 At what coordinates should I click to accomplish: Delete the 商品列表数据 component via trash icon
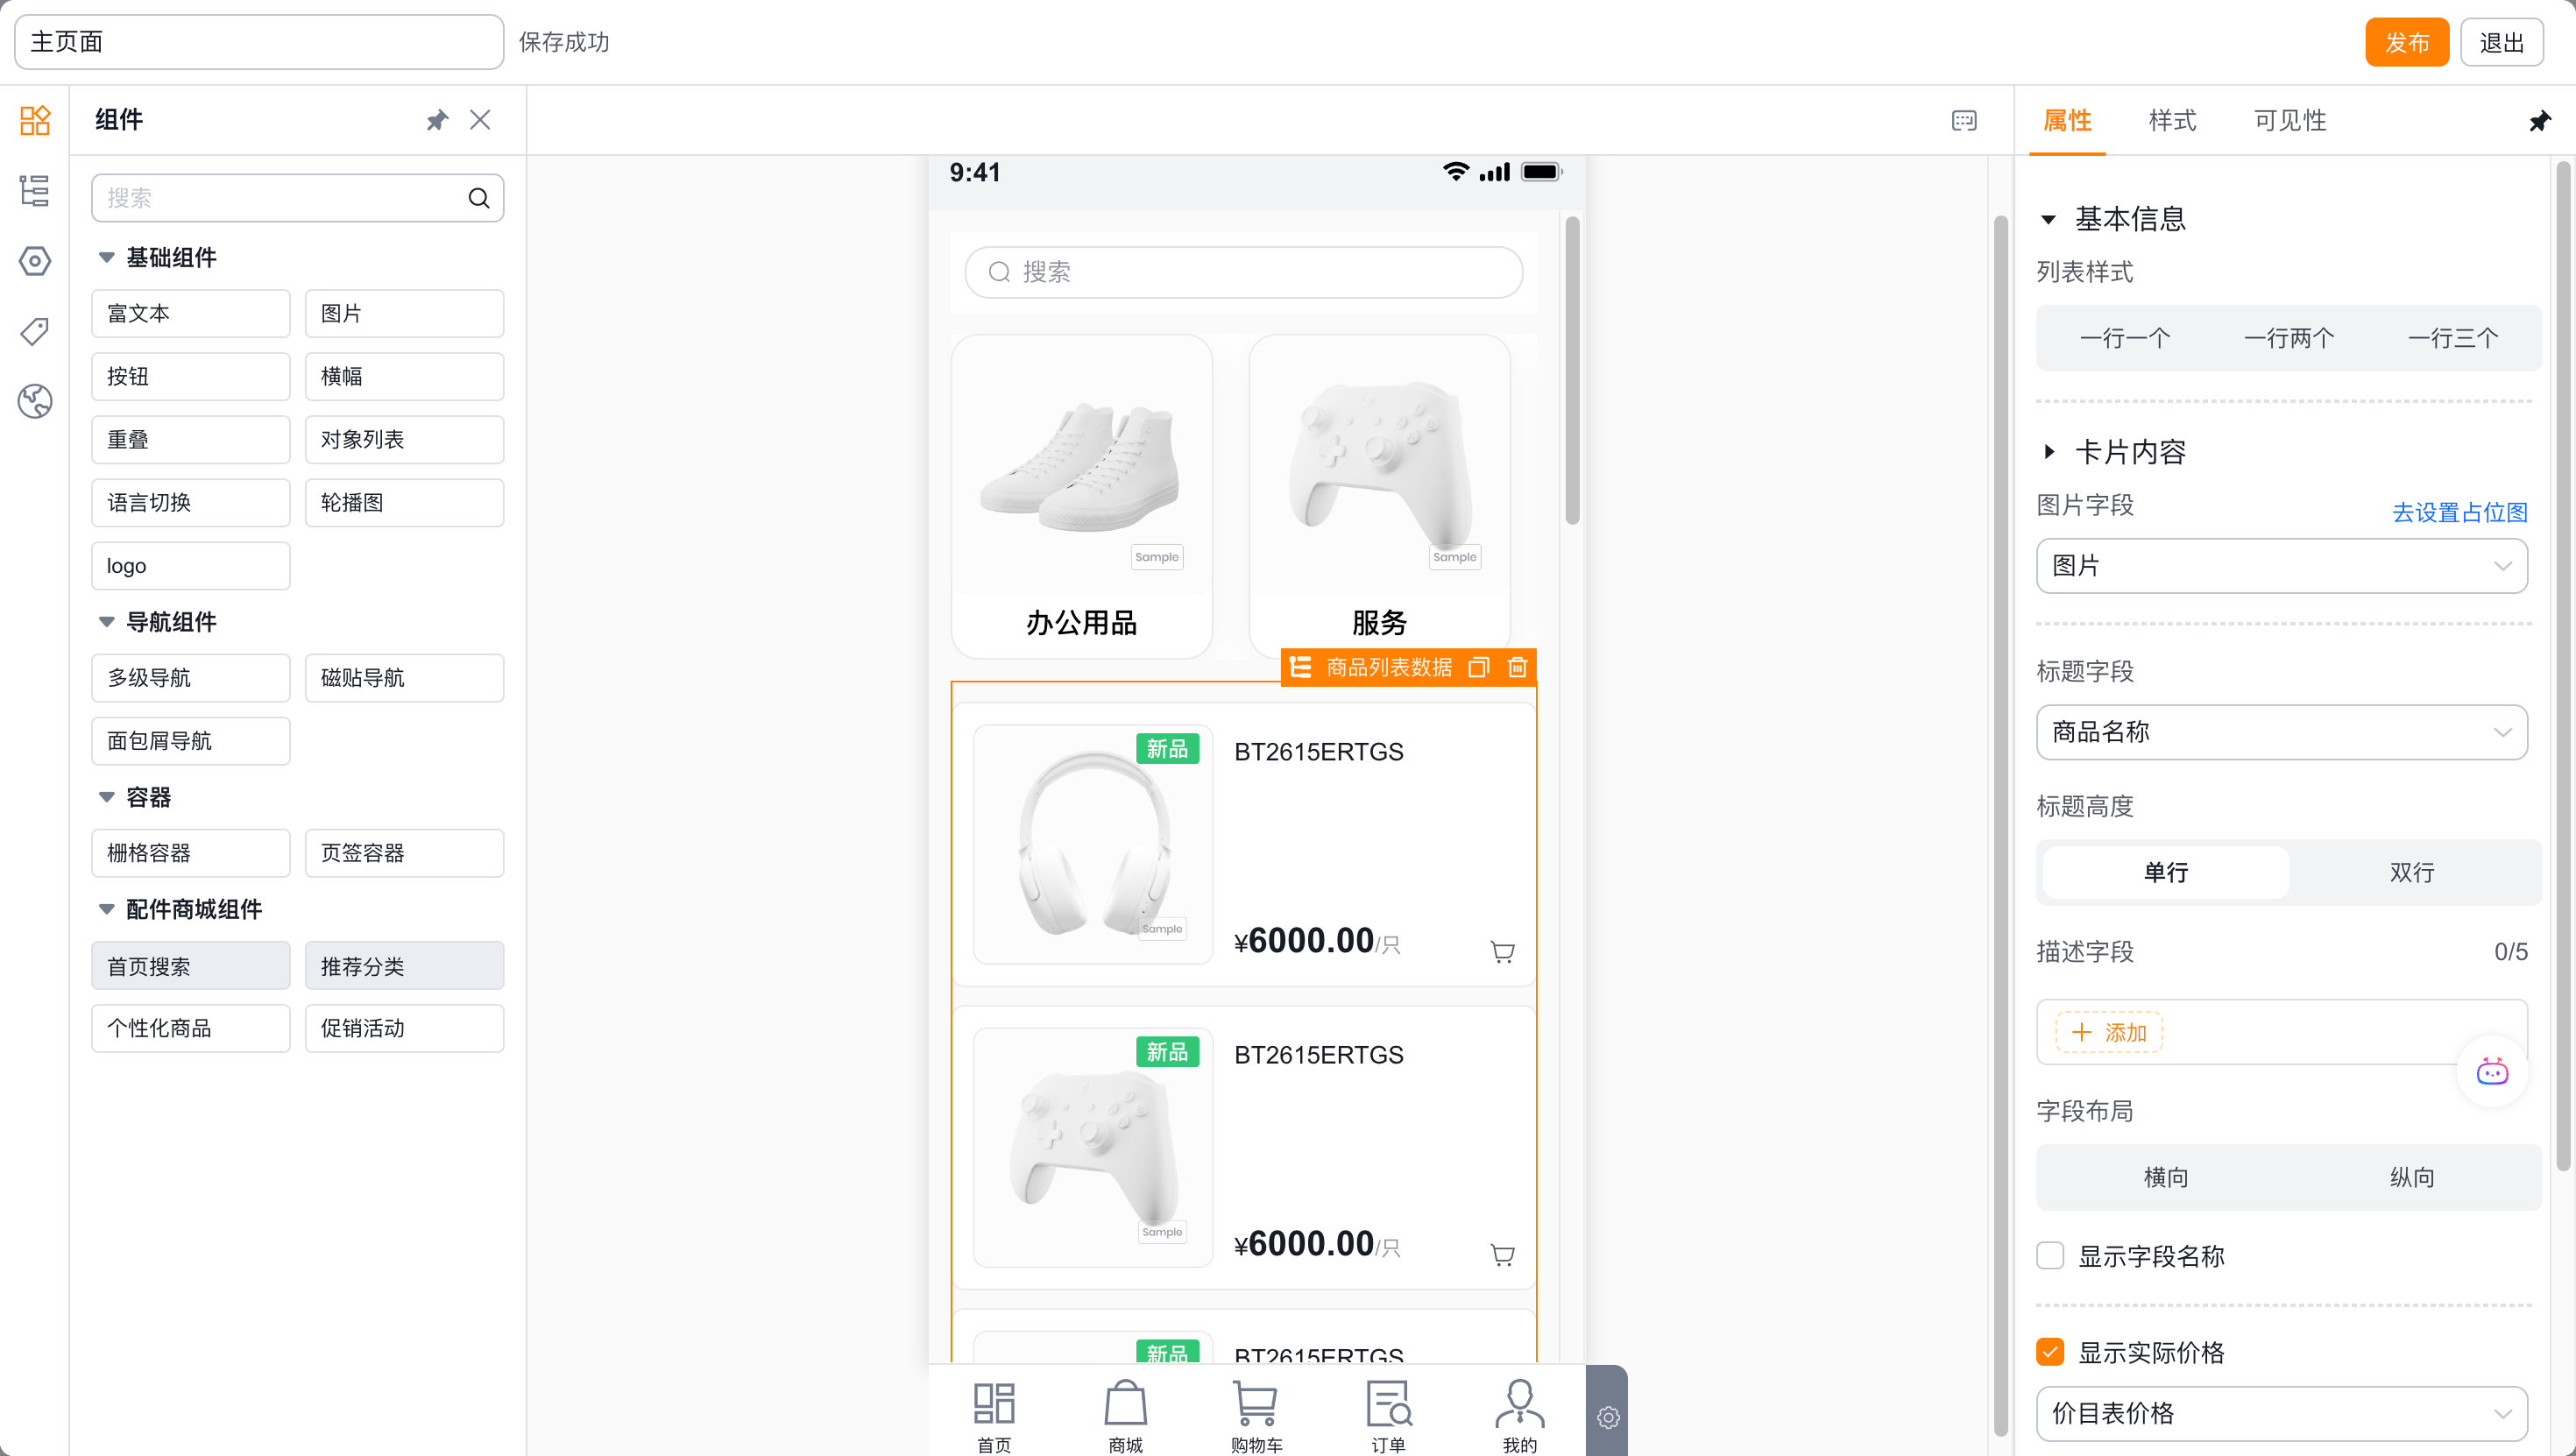pyautogui.click(x=1517, y=667)
